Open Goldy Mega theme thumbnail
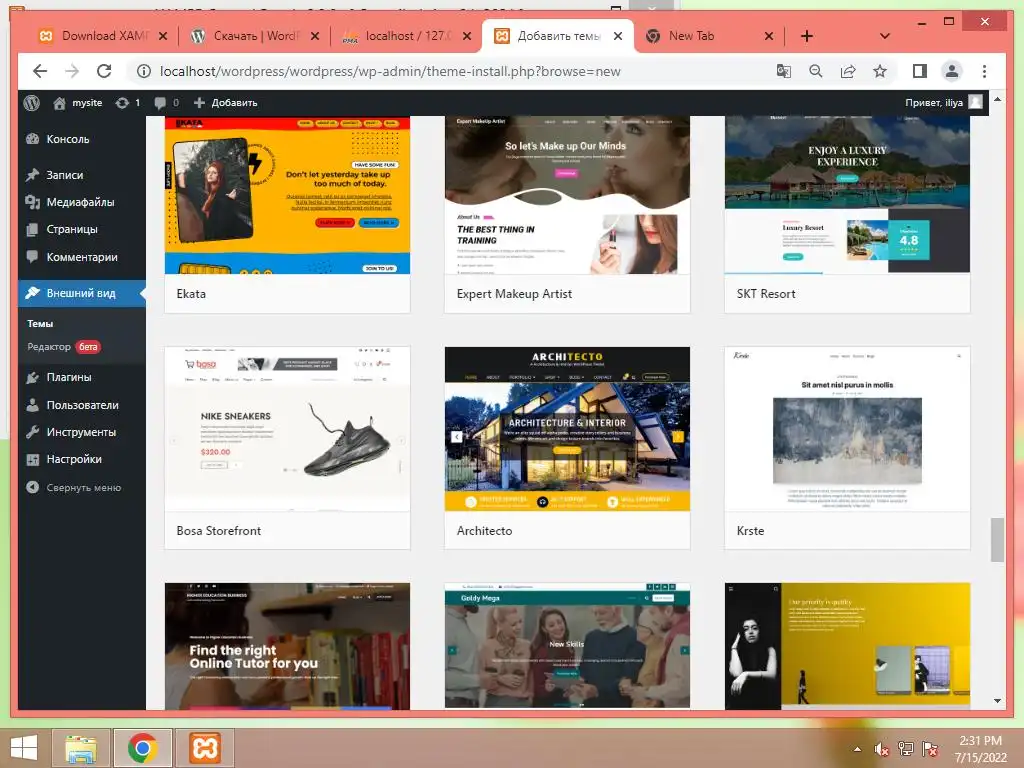Image resolution: width=1024 pixels, height=768 pixels. [x=567, y=647]
